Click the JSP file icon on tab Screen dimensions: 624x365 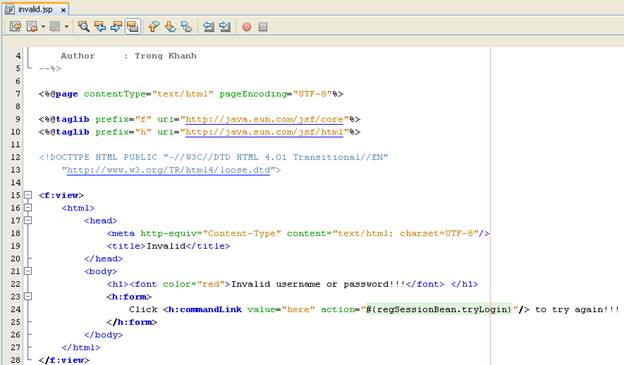coord(10,9)
